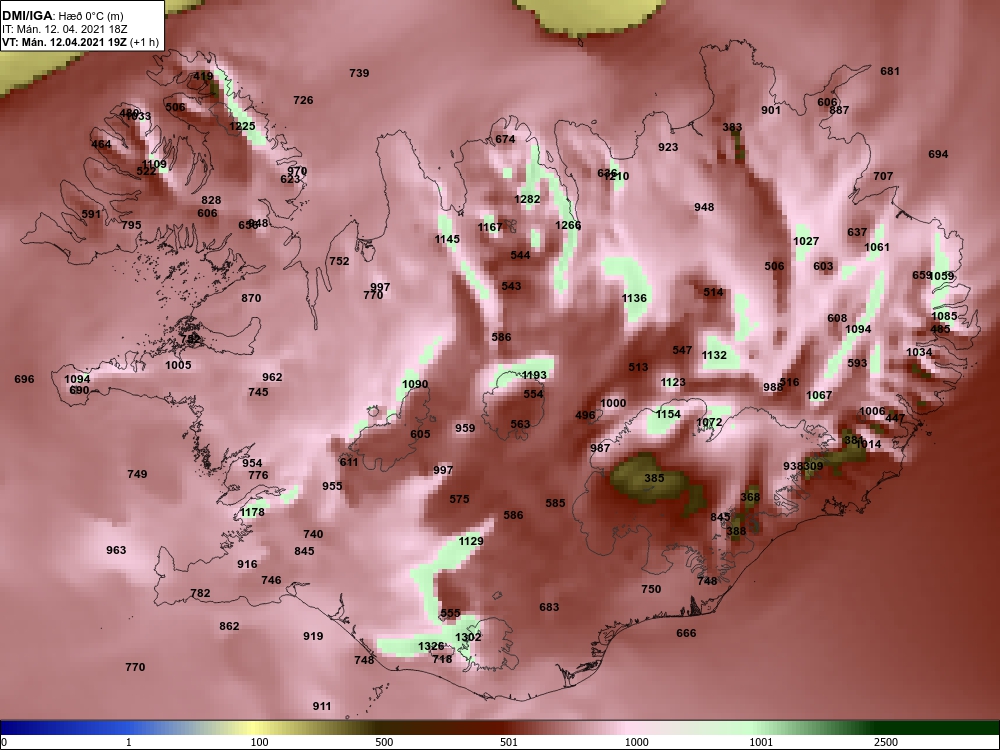Image resolution: width=1000 pixels, height=750 pixels.
Task: Click the map value 1154
Action: (x=668, y=415)
